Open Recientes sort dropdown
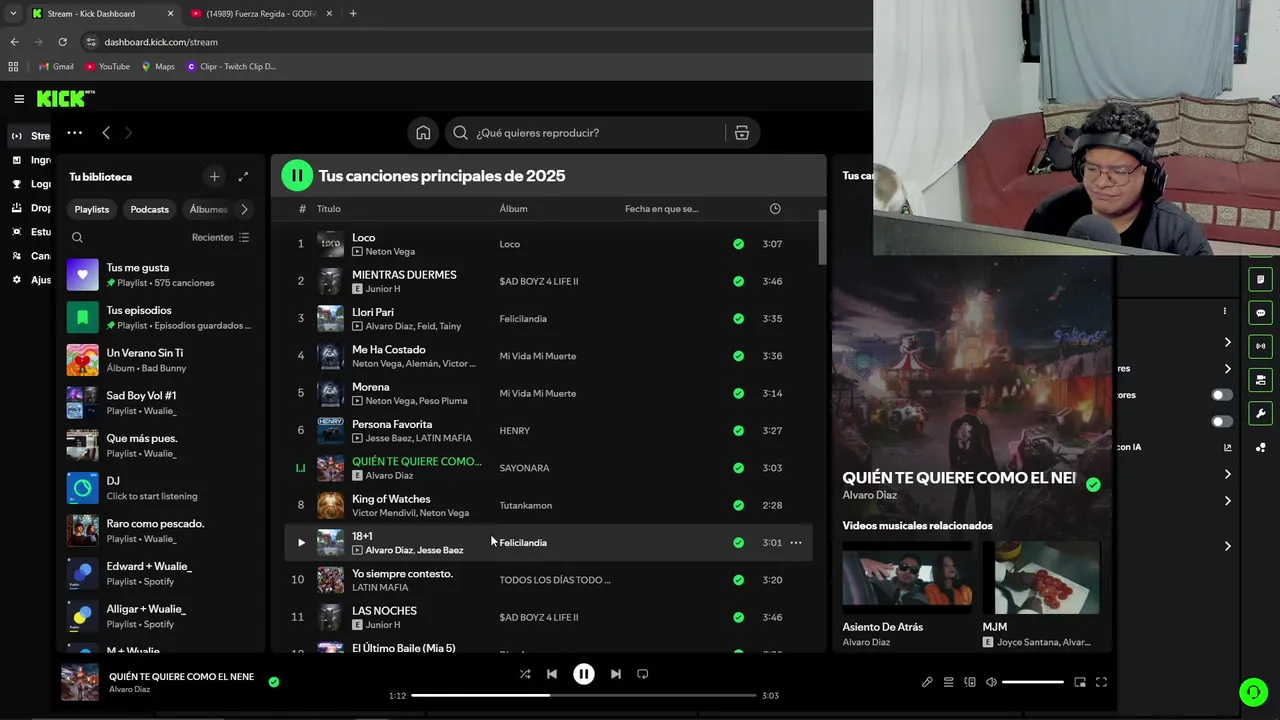 (x=220, y=238)
